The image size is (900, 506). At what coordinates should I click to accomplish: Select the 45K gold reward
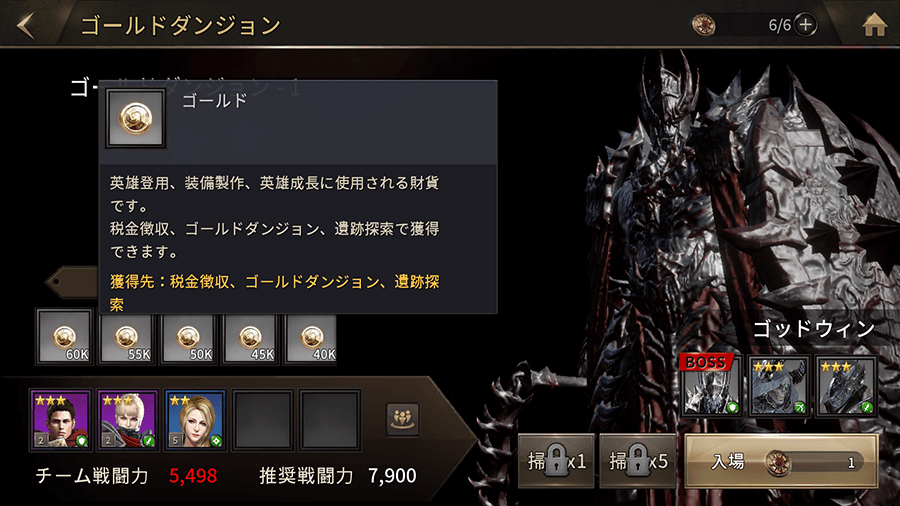pos(250,337)
